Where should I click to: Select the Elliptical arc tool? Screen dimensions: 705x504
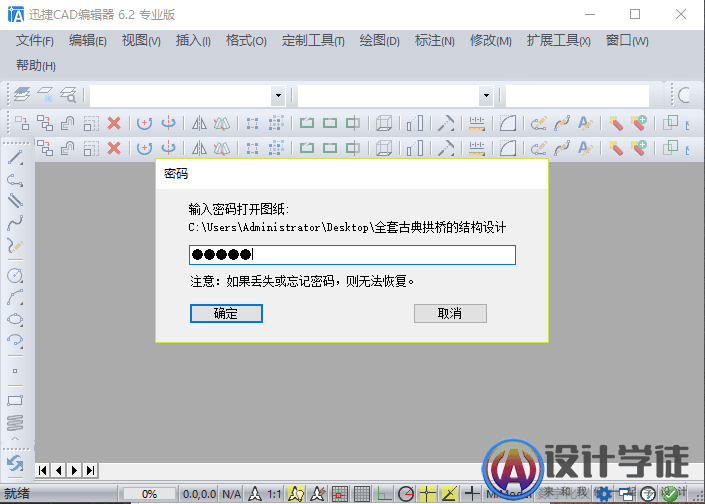click(15, 341)
